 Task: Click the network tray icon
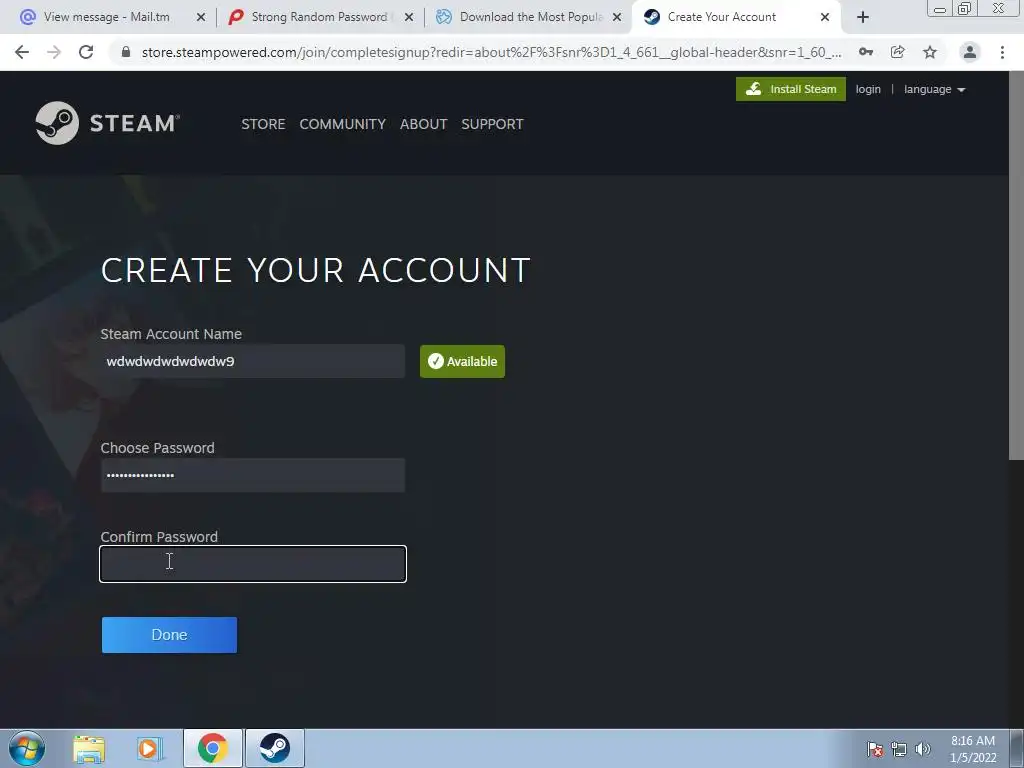click(899, 749)
